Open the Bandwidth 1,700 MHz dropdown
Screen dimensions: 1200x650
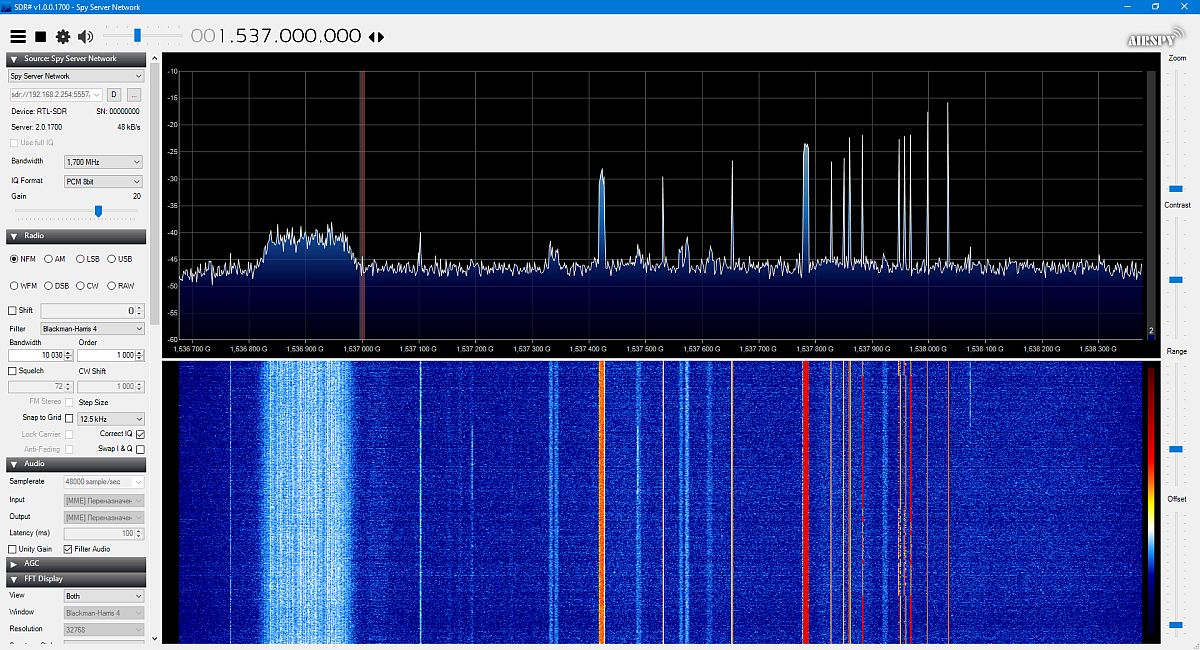(x=102, y=162)
